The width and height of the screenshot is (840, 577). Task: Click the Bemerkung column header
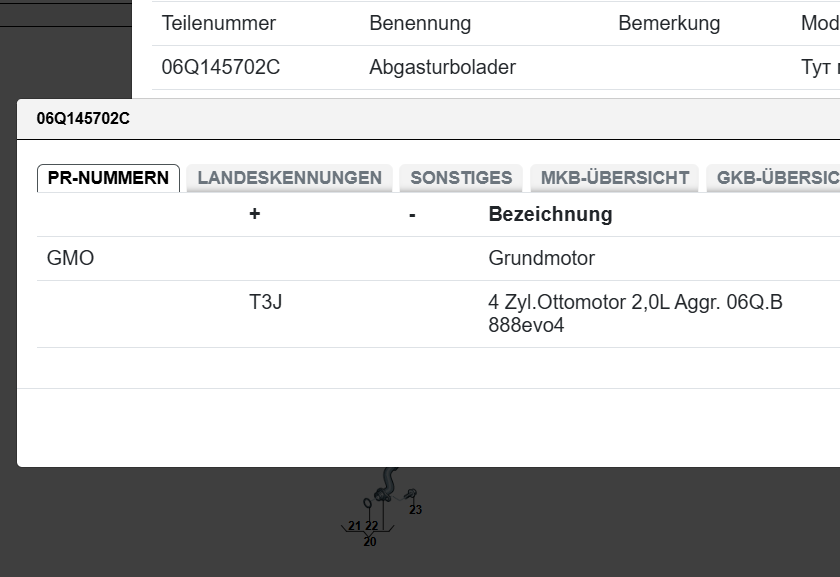(x=669, y=23)
